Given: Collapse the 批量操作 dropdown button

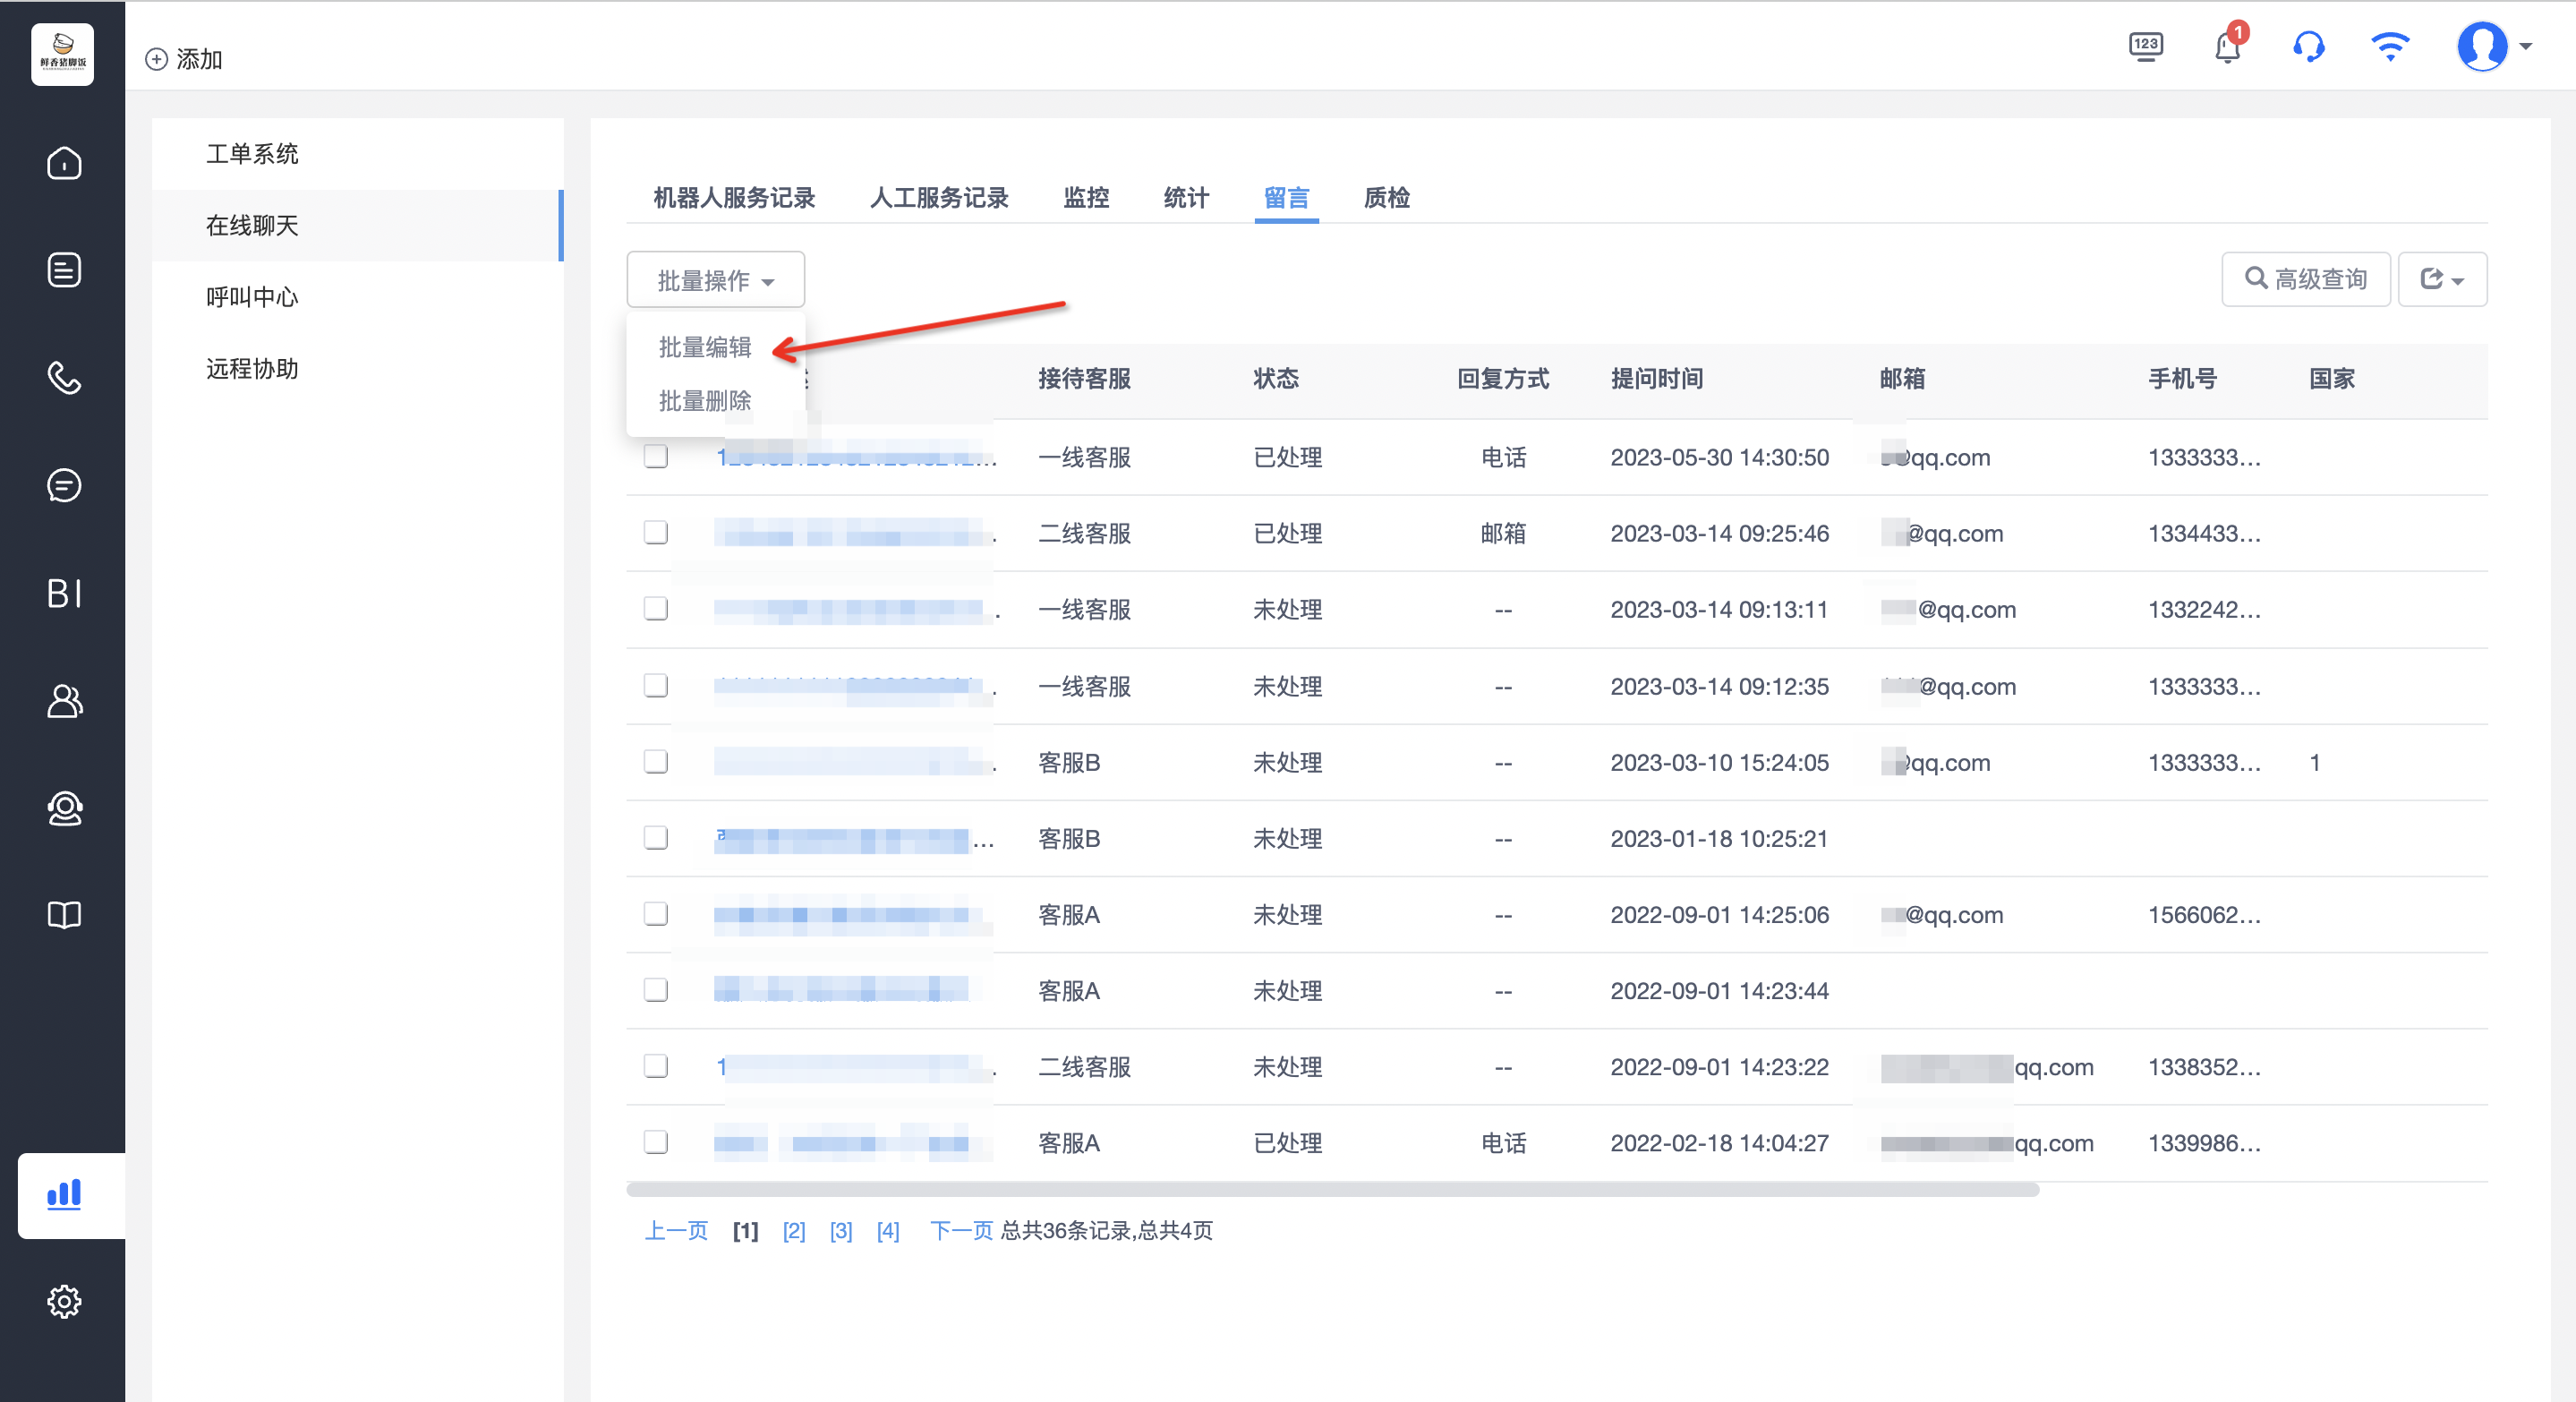Looking at the screenshot, I should 715,280.
